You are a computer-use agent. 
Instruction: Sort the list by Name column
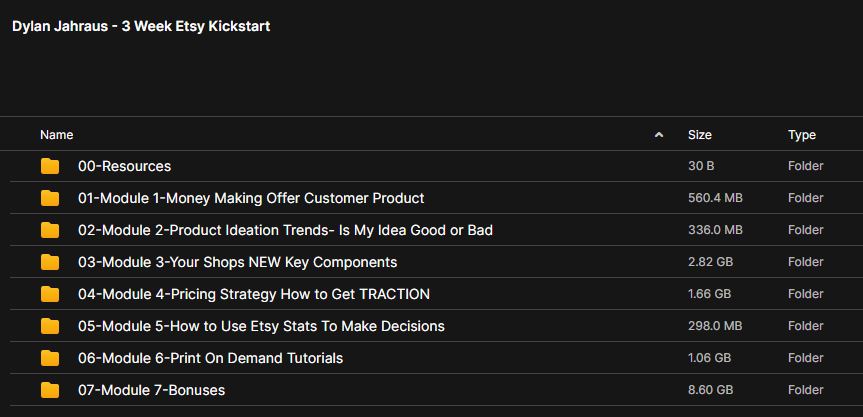coord(57,135)
